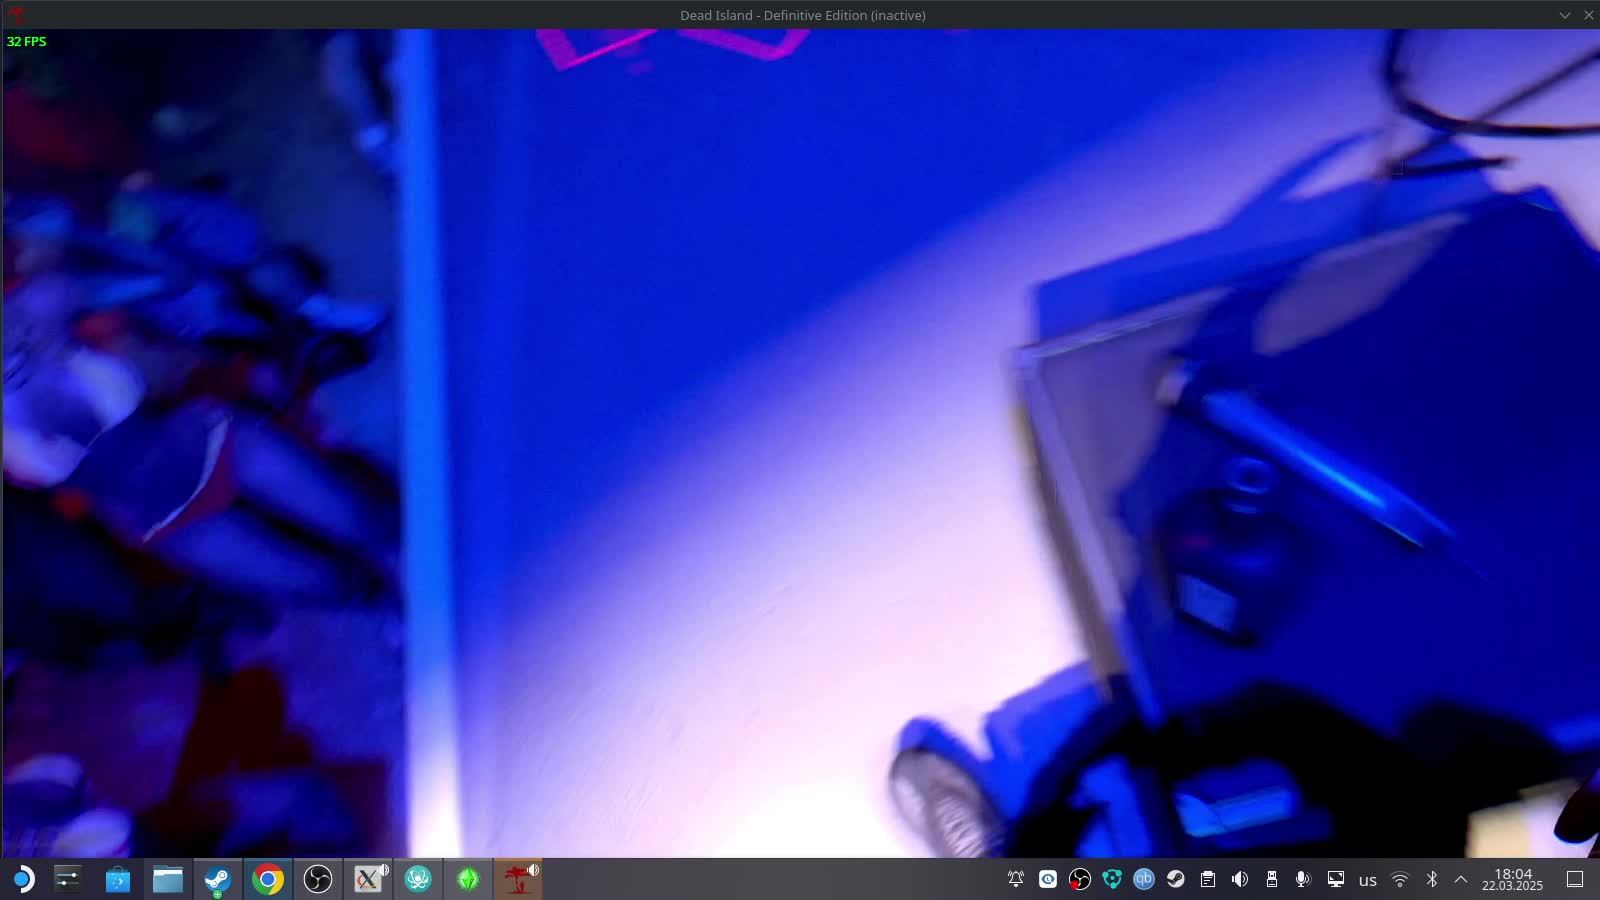1600x900 pixels.
Task: Open the white square tray app icon
Action: pos(1048,880)
